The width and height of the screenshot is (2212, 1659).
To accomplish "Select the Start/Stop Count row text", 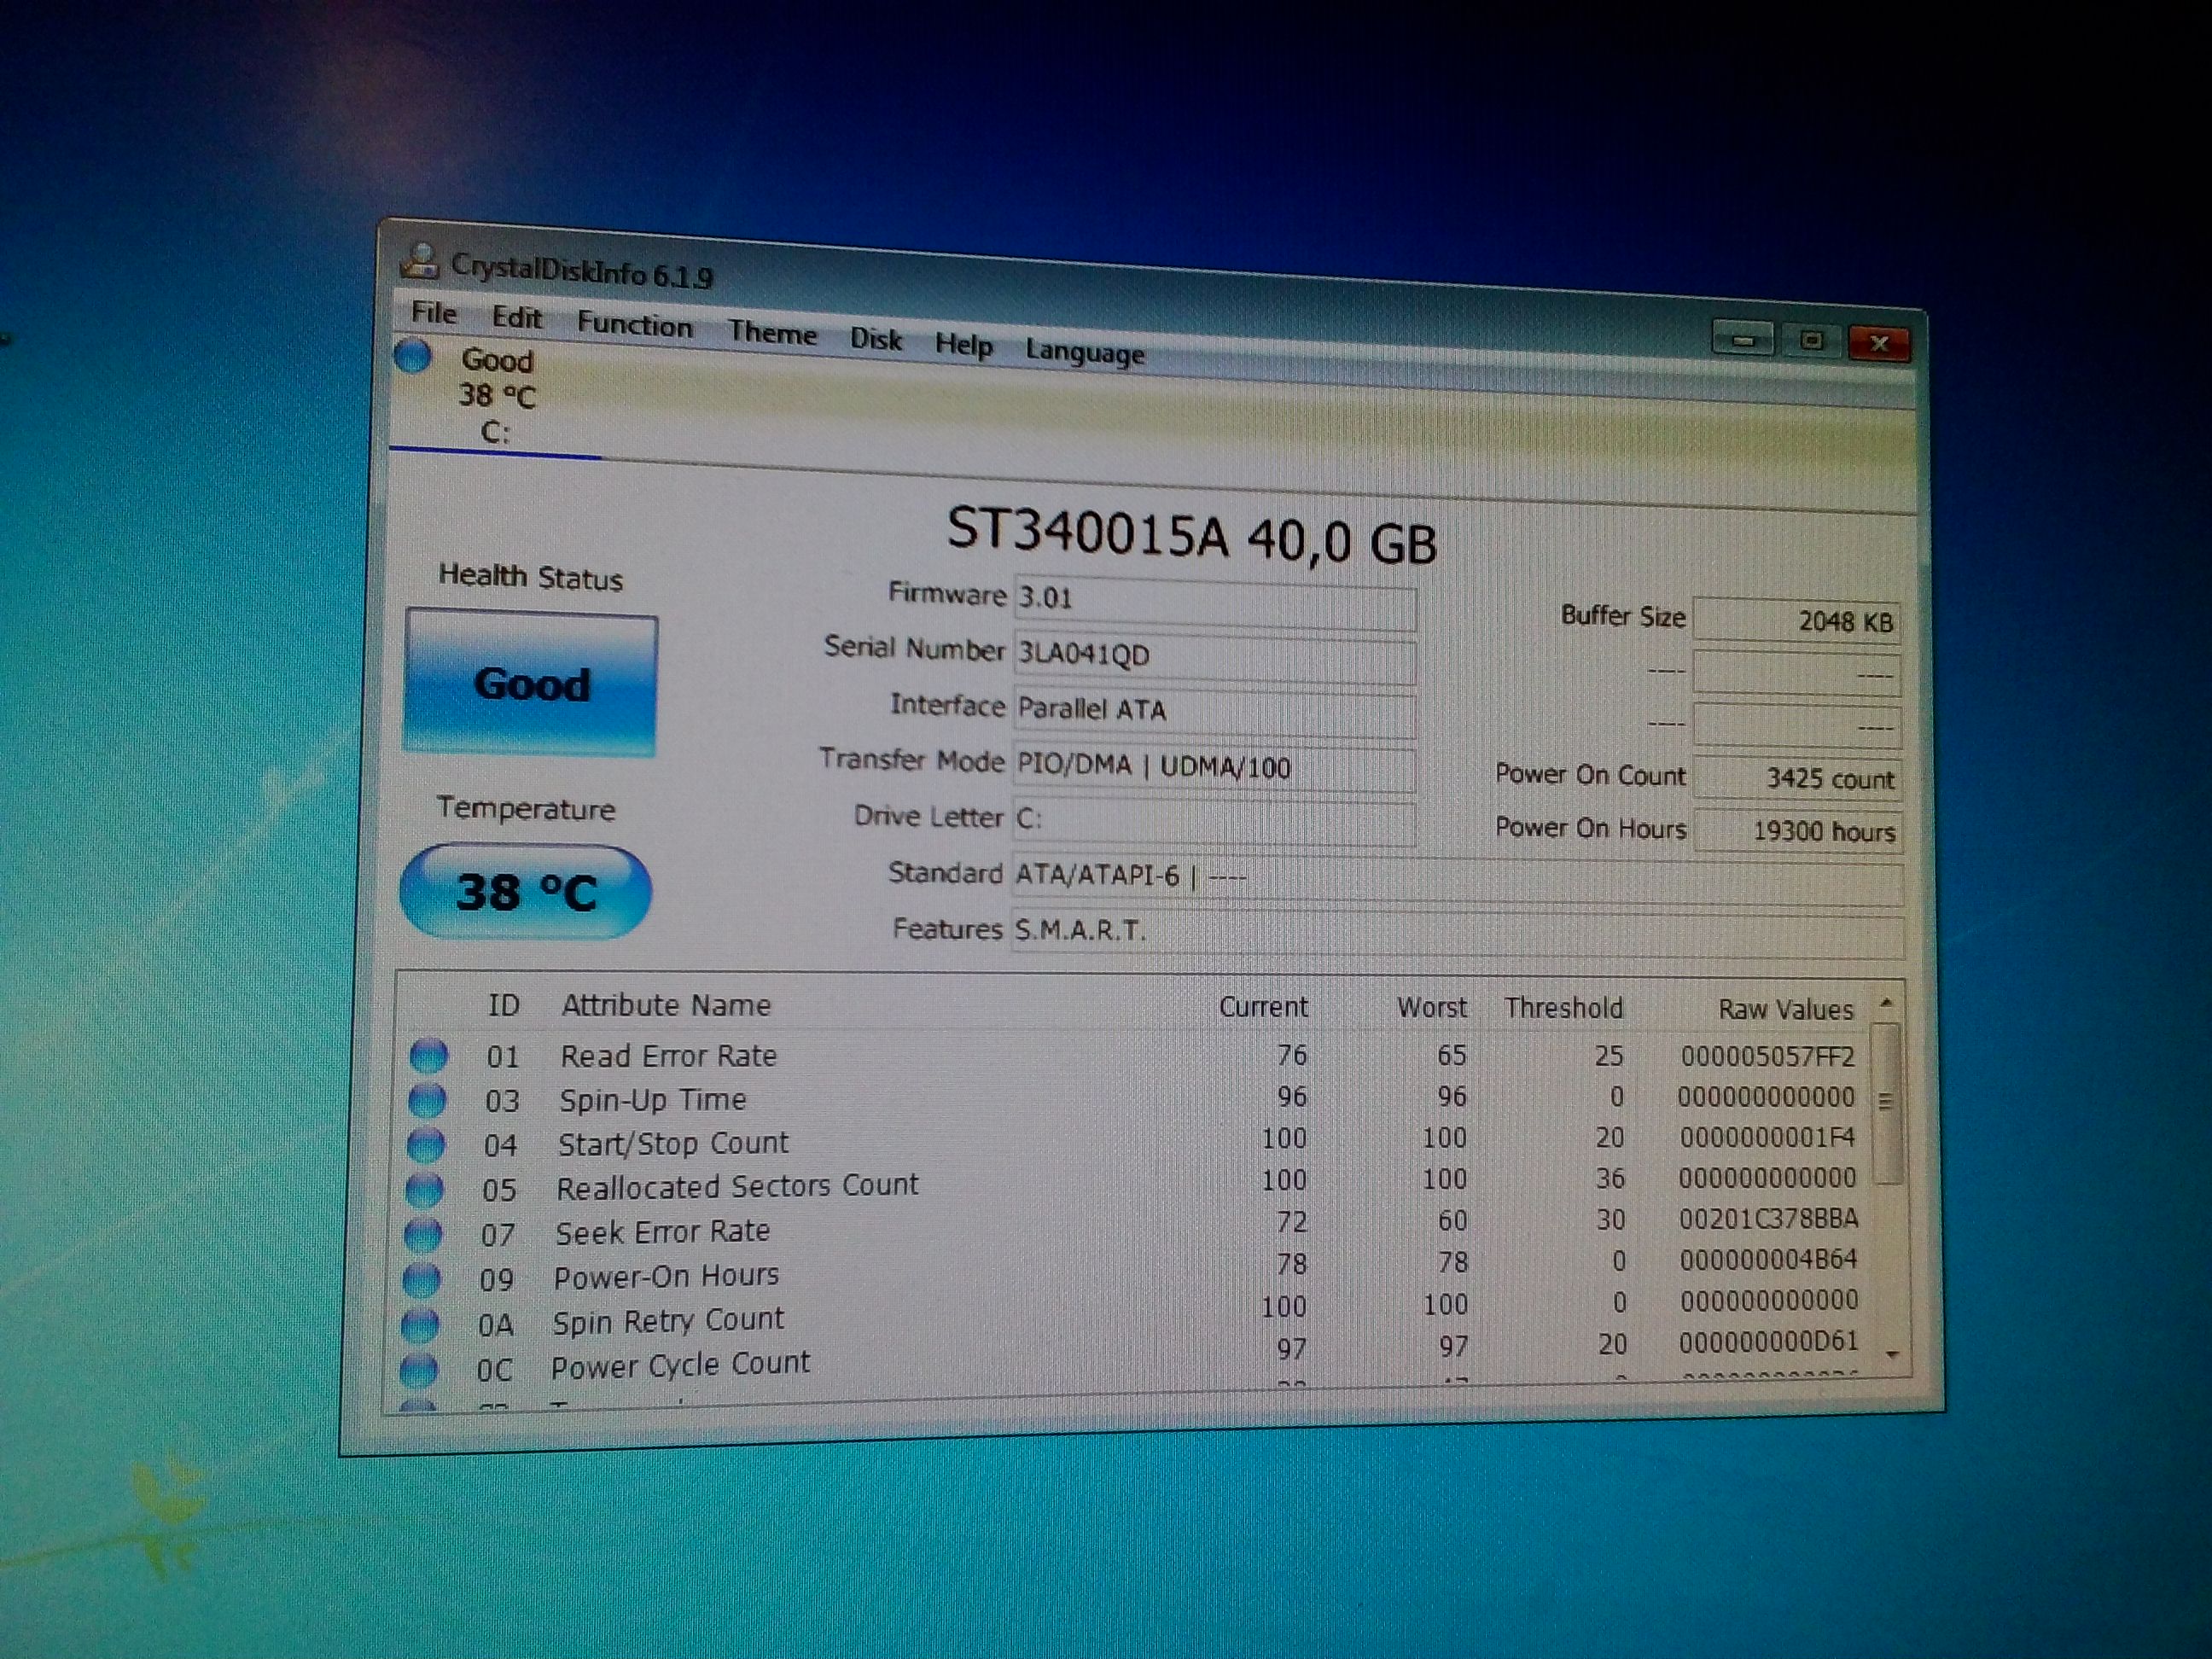I will [673, 1143].
